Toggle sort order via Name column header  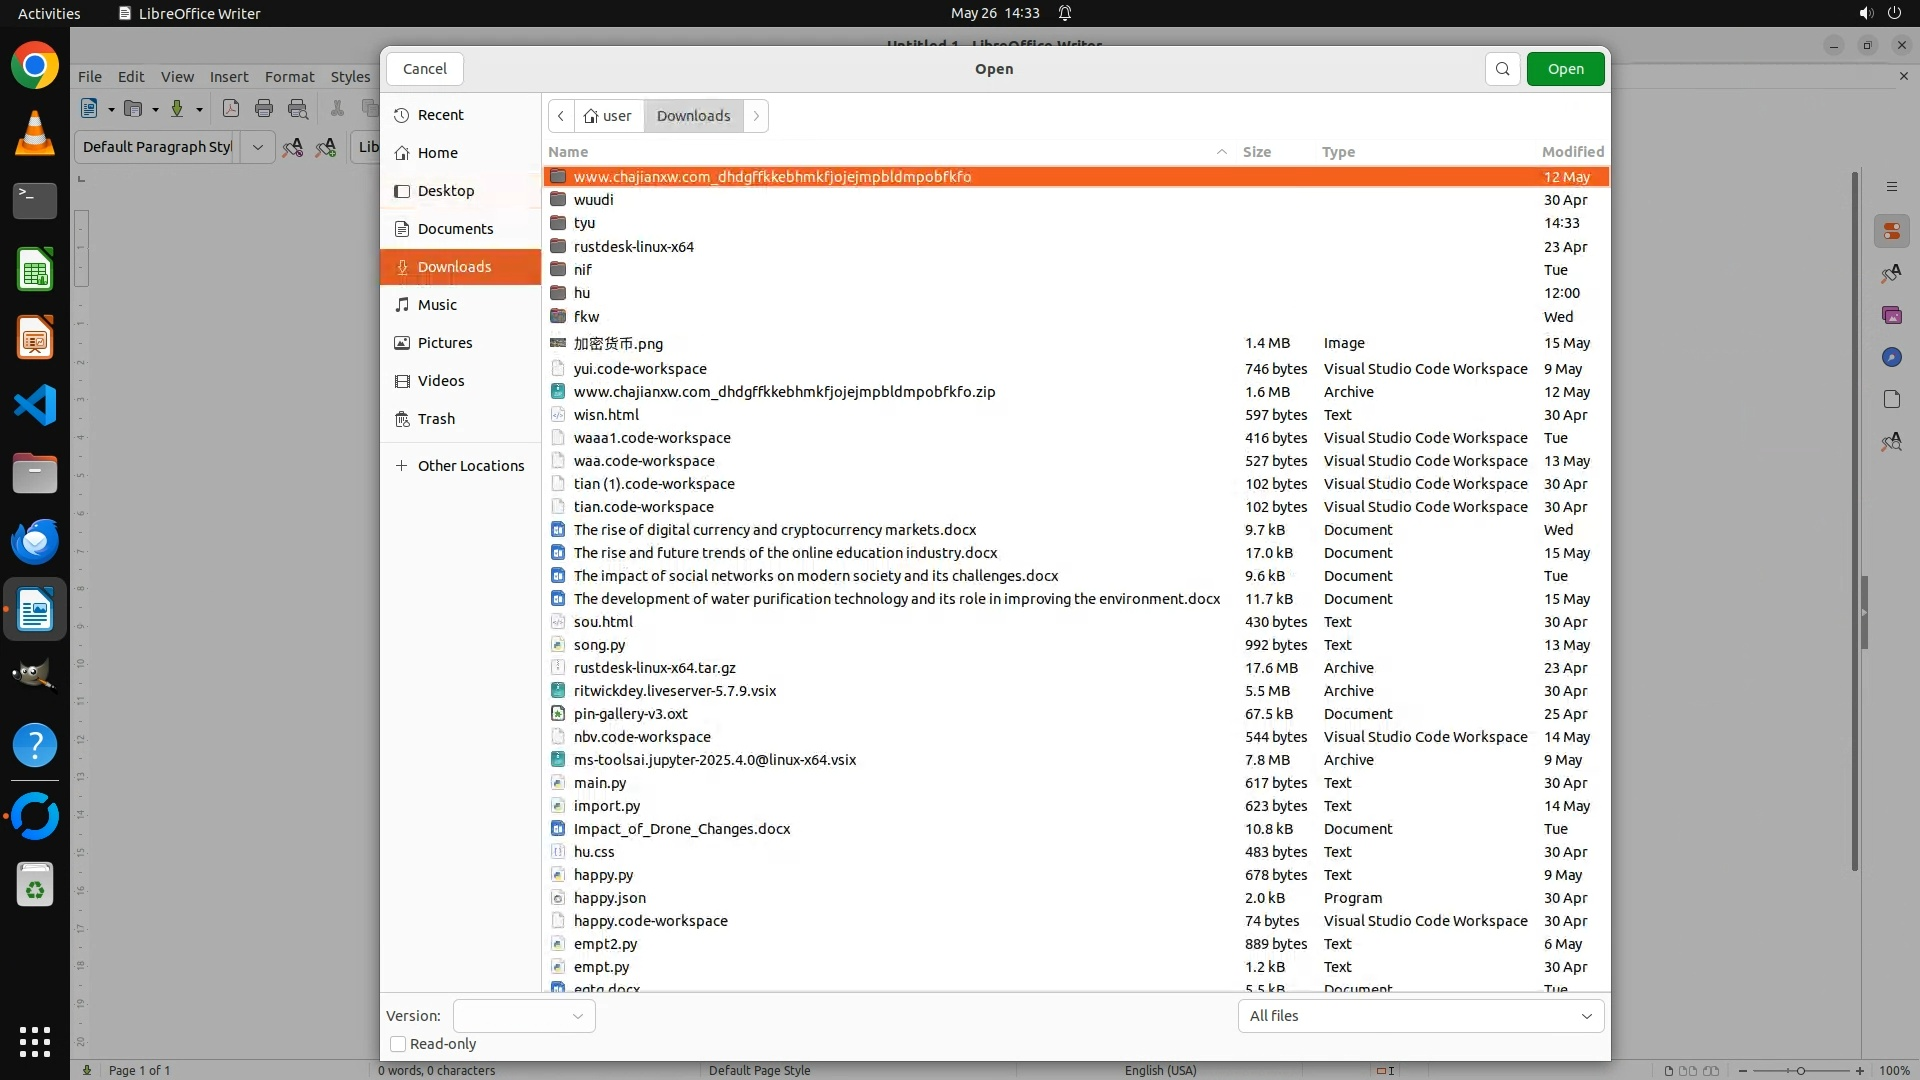click(x=568, y=152)
